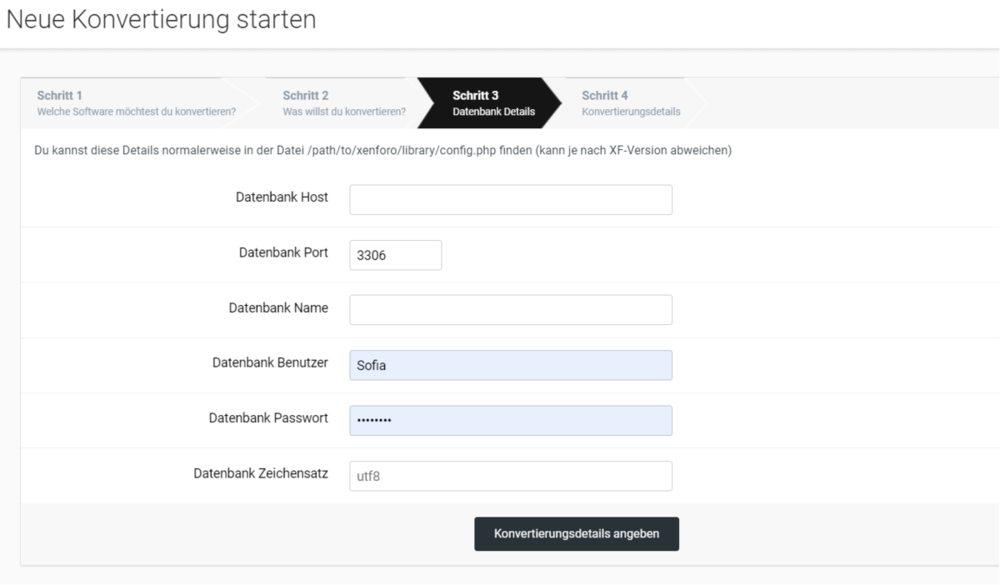
Task: Focus the Datenbank Port field showing 3306
Action: tap(394, 254)
